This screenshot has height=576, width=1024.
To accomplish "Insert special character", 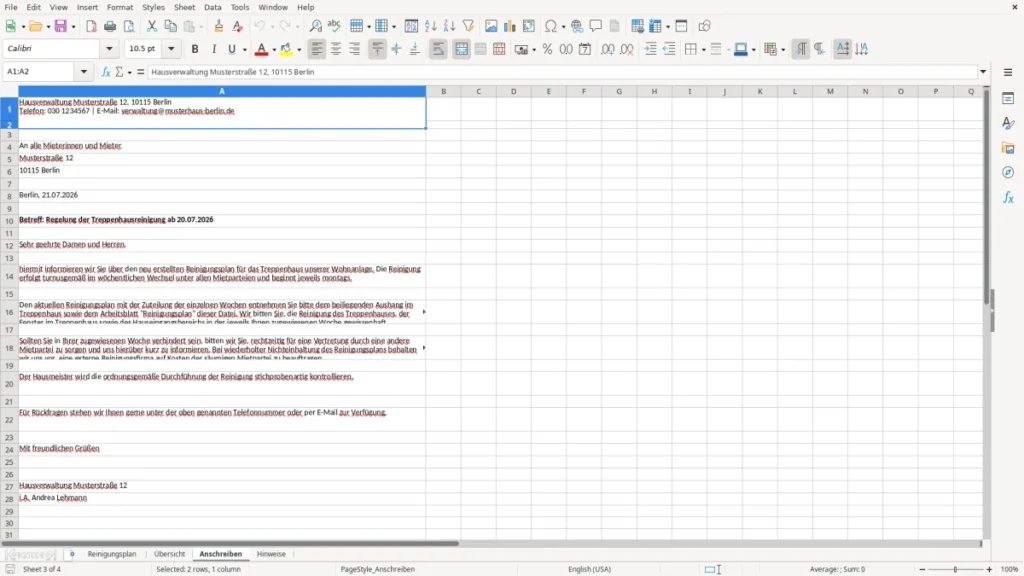I will pos(551,26).
